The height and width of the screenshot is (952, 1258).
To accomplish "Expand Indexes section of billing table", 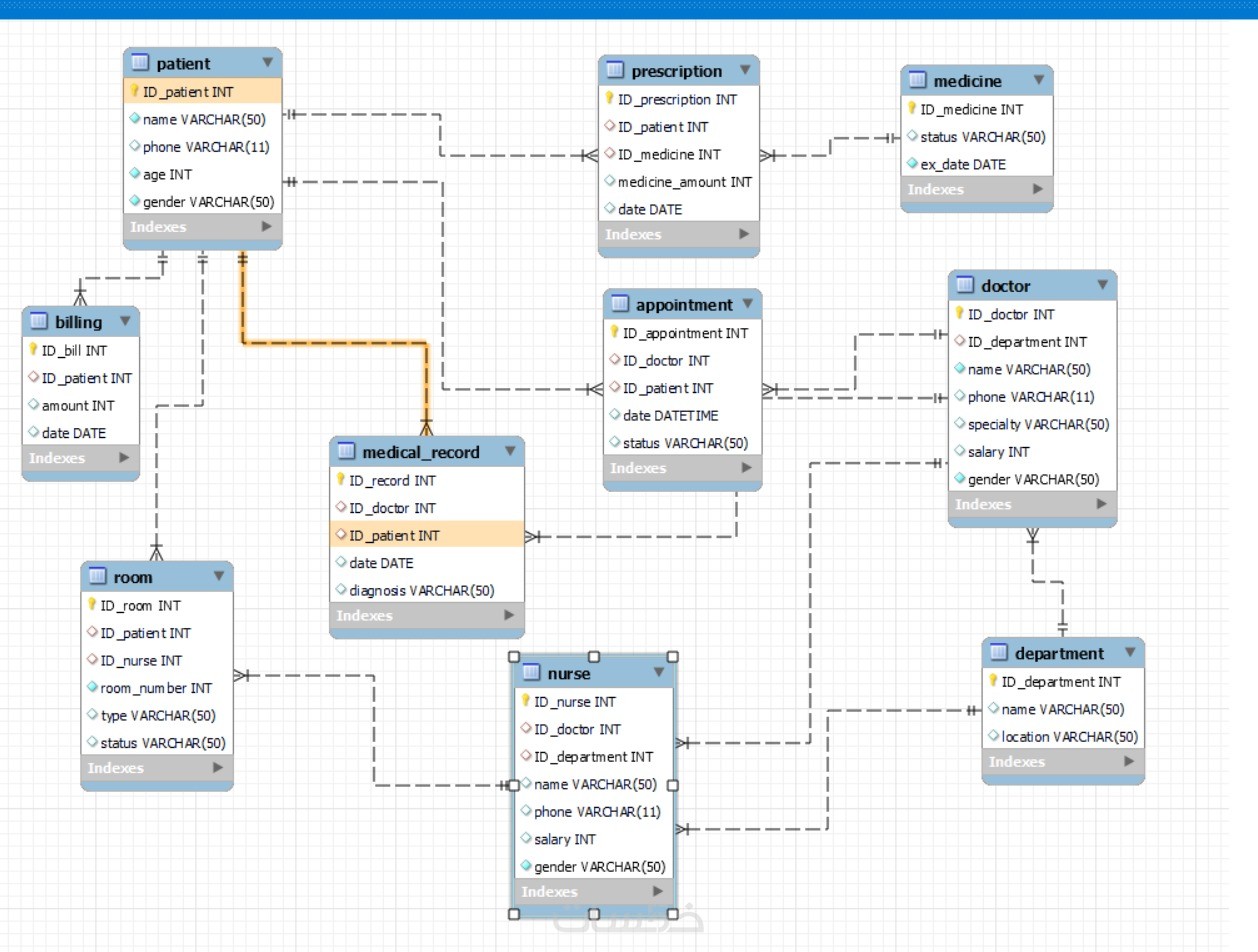I will (x=124, y=458).
